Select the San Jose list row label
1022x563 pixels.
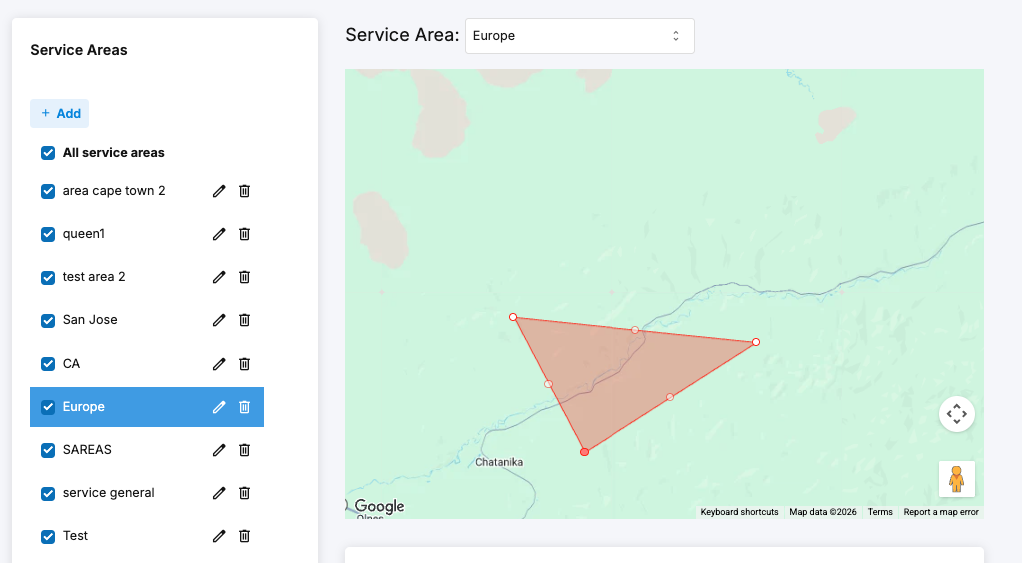click(90, 320)
